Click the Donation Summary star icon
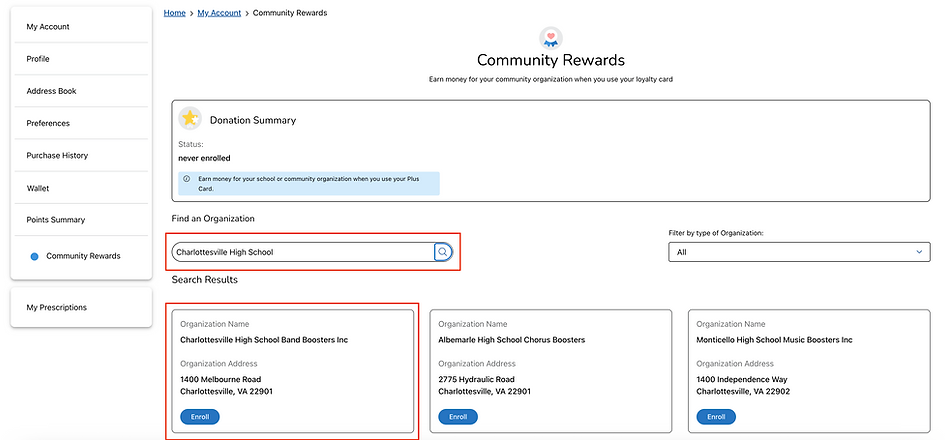Screen dimensions: 945x440 [190, 119]
